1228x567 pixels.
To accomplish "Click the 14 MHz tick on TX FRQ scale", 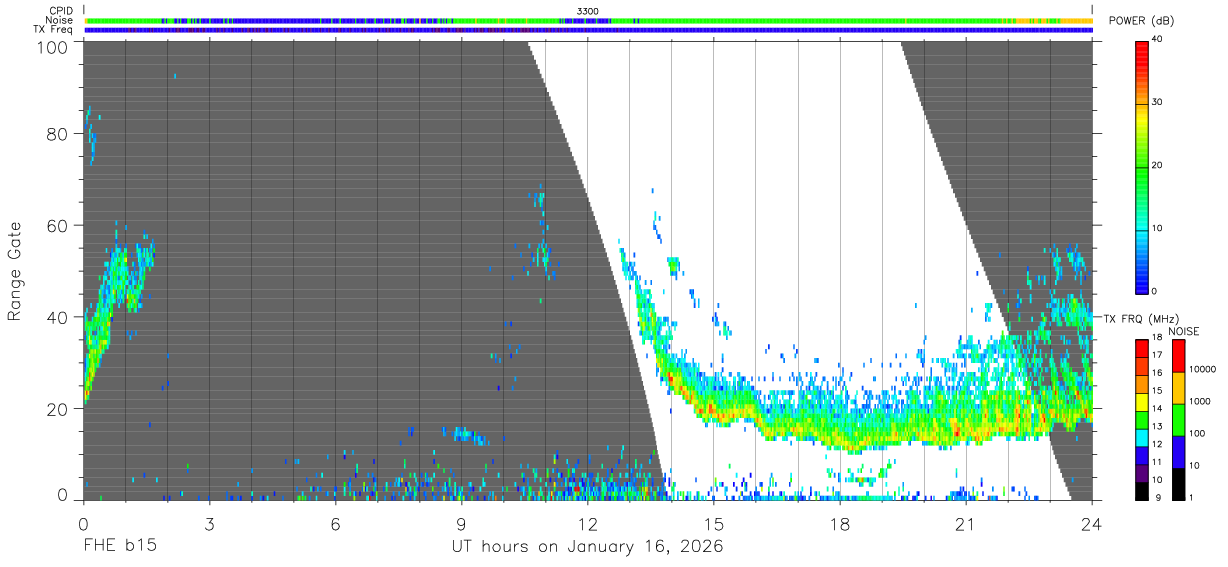I will pyautogui.click(x=1158, y=408).
